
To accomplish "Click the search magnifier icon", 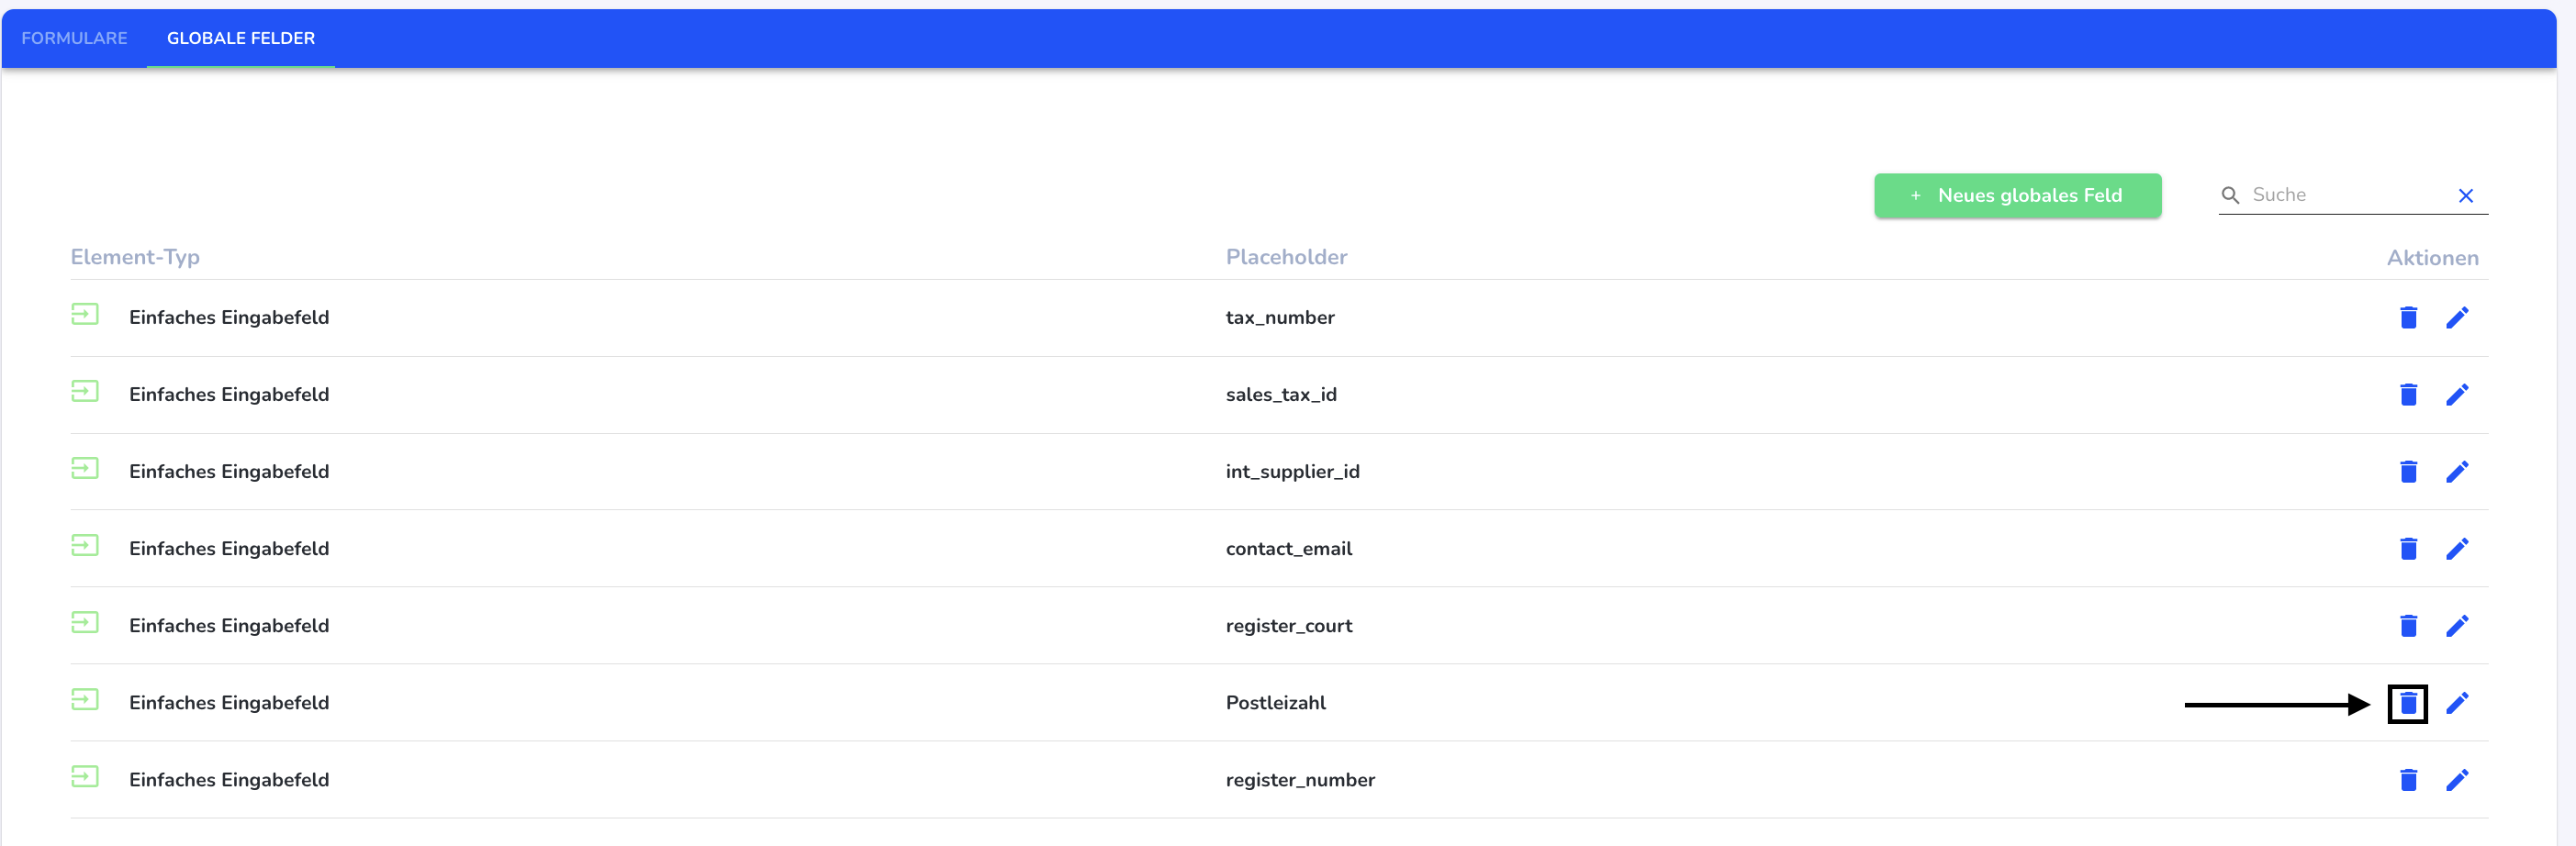I will 2230,195.
